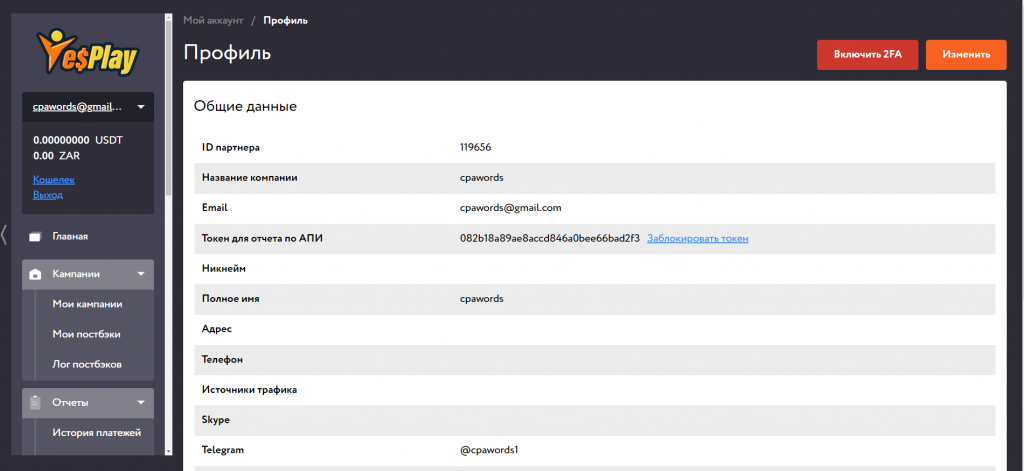
Task: Click the Включить 2FA button
Action: (x=868, y=55)
